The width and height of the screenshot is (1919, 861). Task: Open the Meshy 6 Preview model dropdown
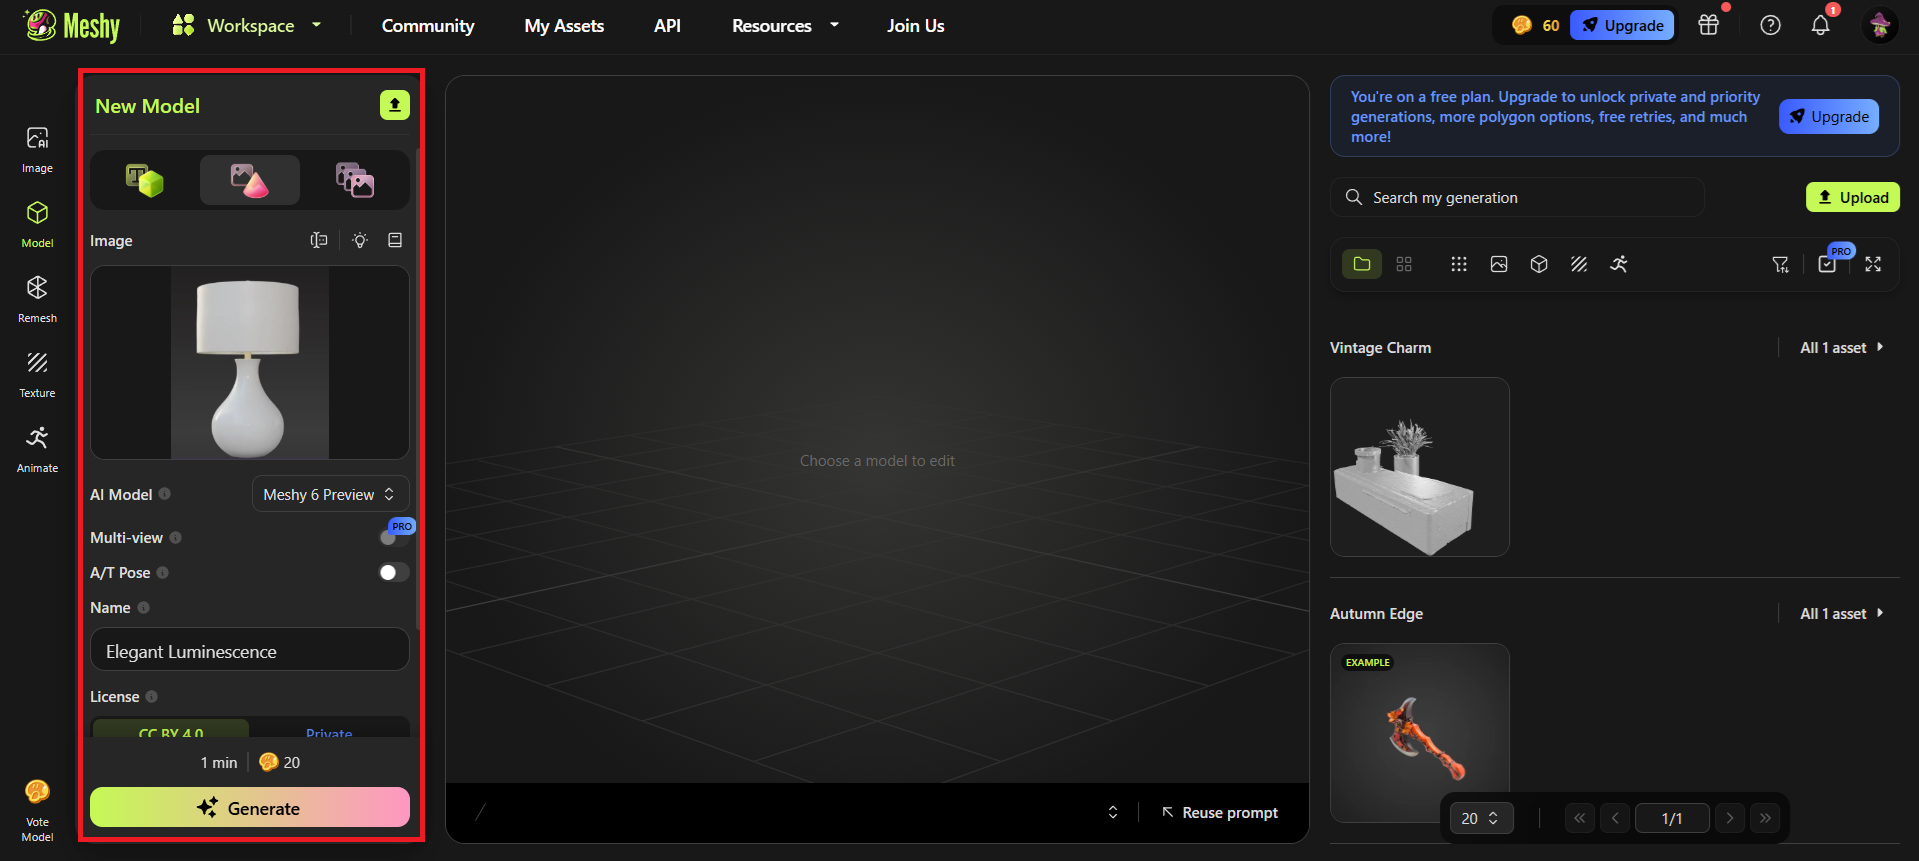coord(330,494)
